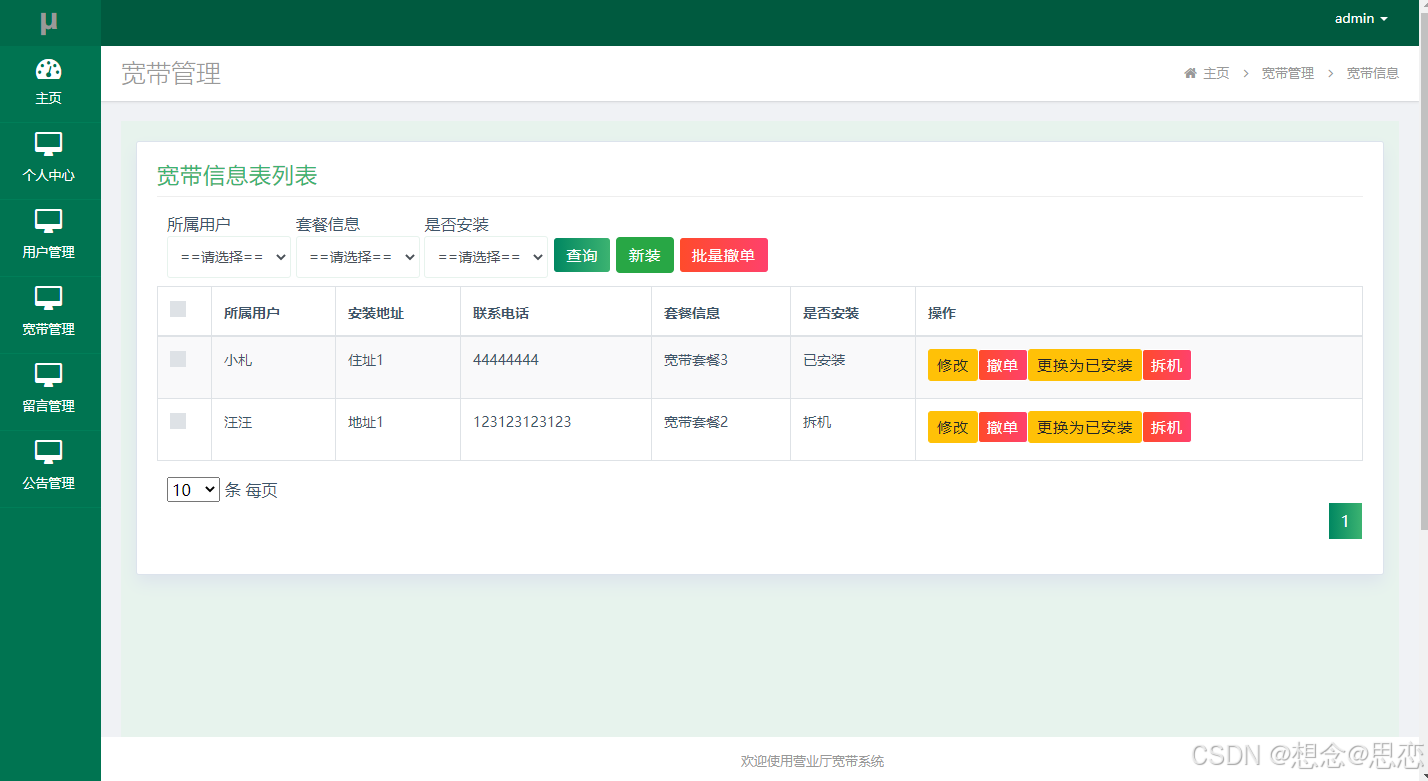This screenshot has width=1428, height=781.
Task: Open the 所属用户 filter dropdown
Action: 229,257
